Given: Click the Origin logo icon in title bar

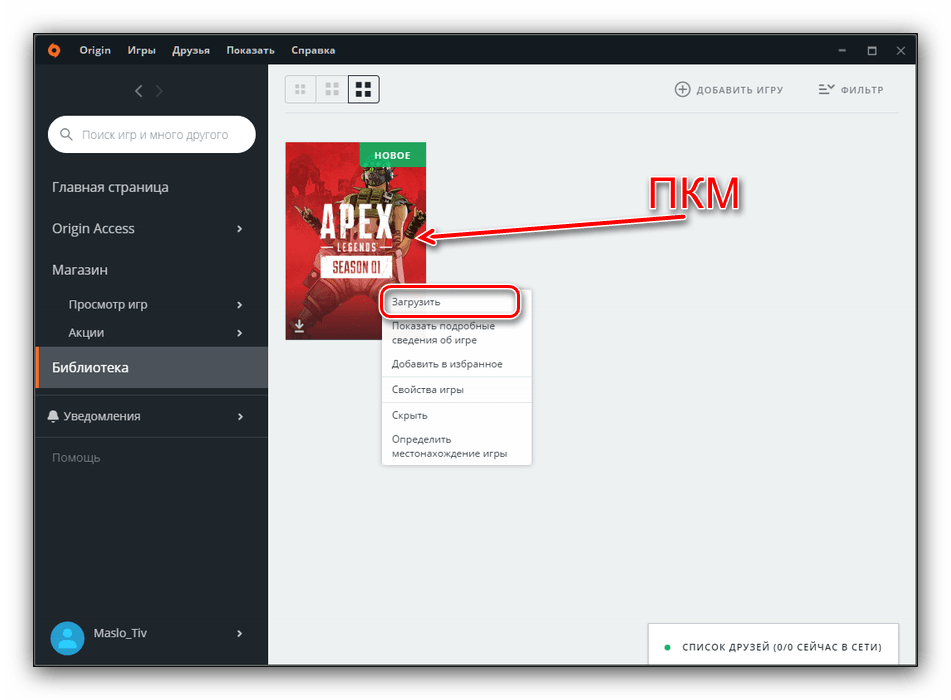Looking at the screenshot, I should tap(54, 50).
